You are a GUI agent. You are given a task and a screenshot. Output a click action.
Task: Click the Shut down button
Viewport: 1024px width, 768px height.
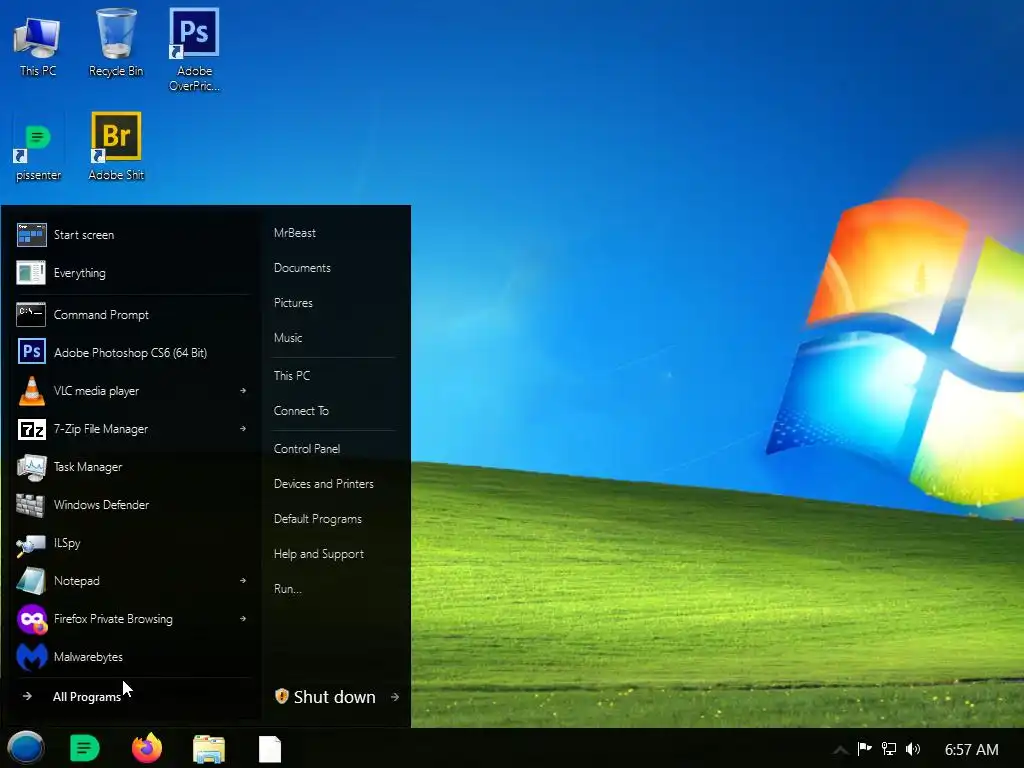pyautogui.click(x=334, y=697)
